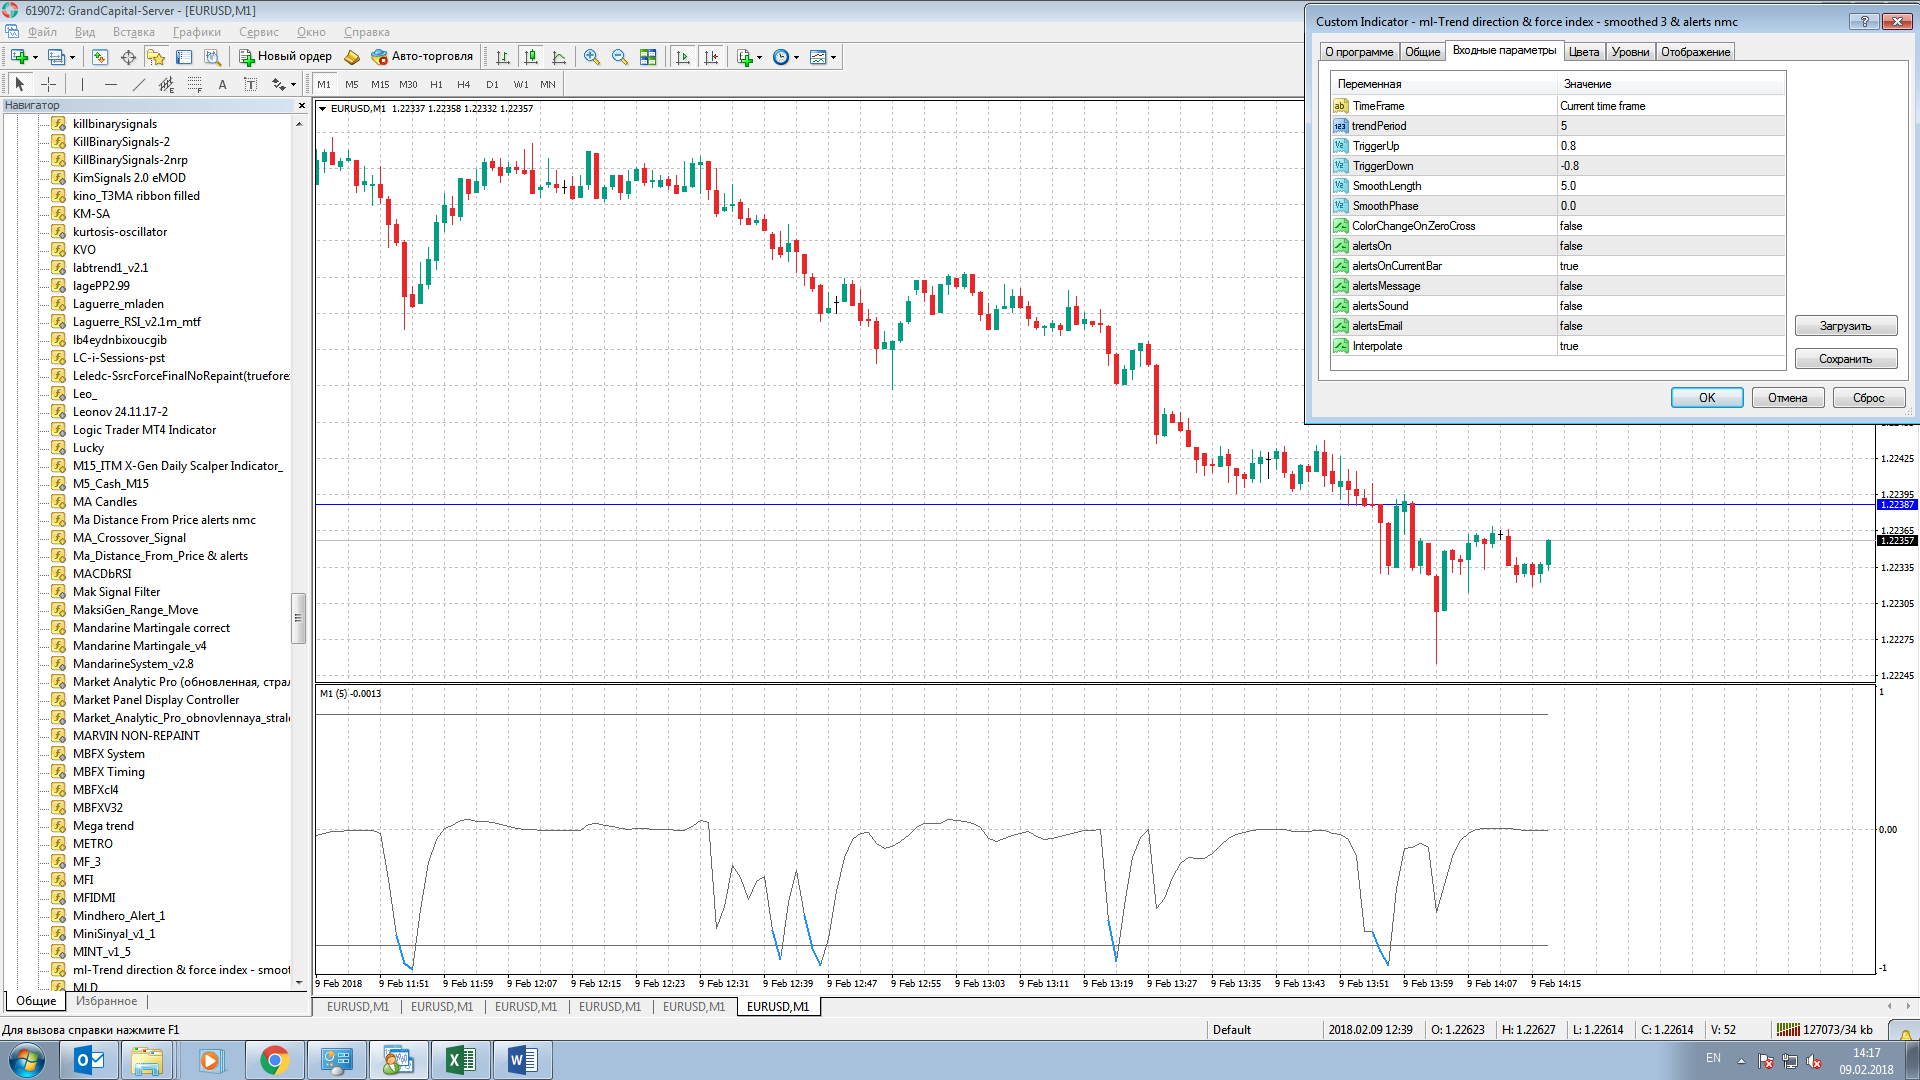Toggle Market Watch window icon
The image size is (1920, 1080).
click(100, 57)
